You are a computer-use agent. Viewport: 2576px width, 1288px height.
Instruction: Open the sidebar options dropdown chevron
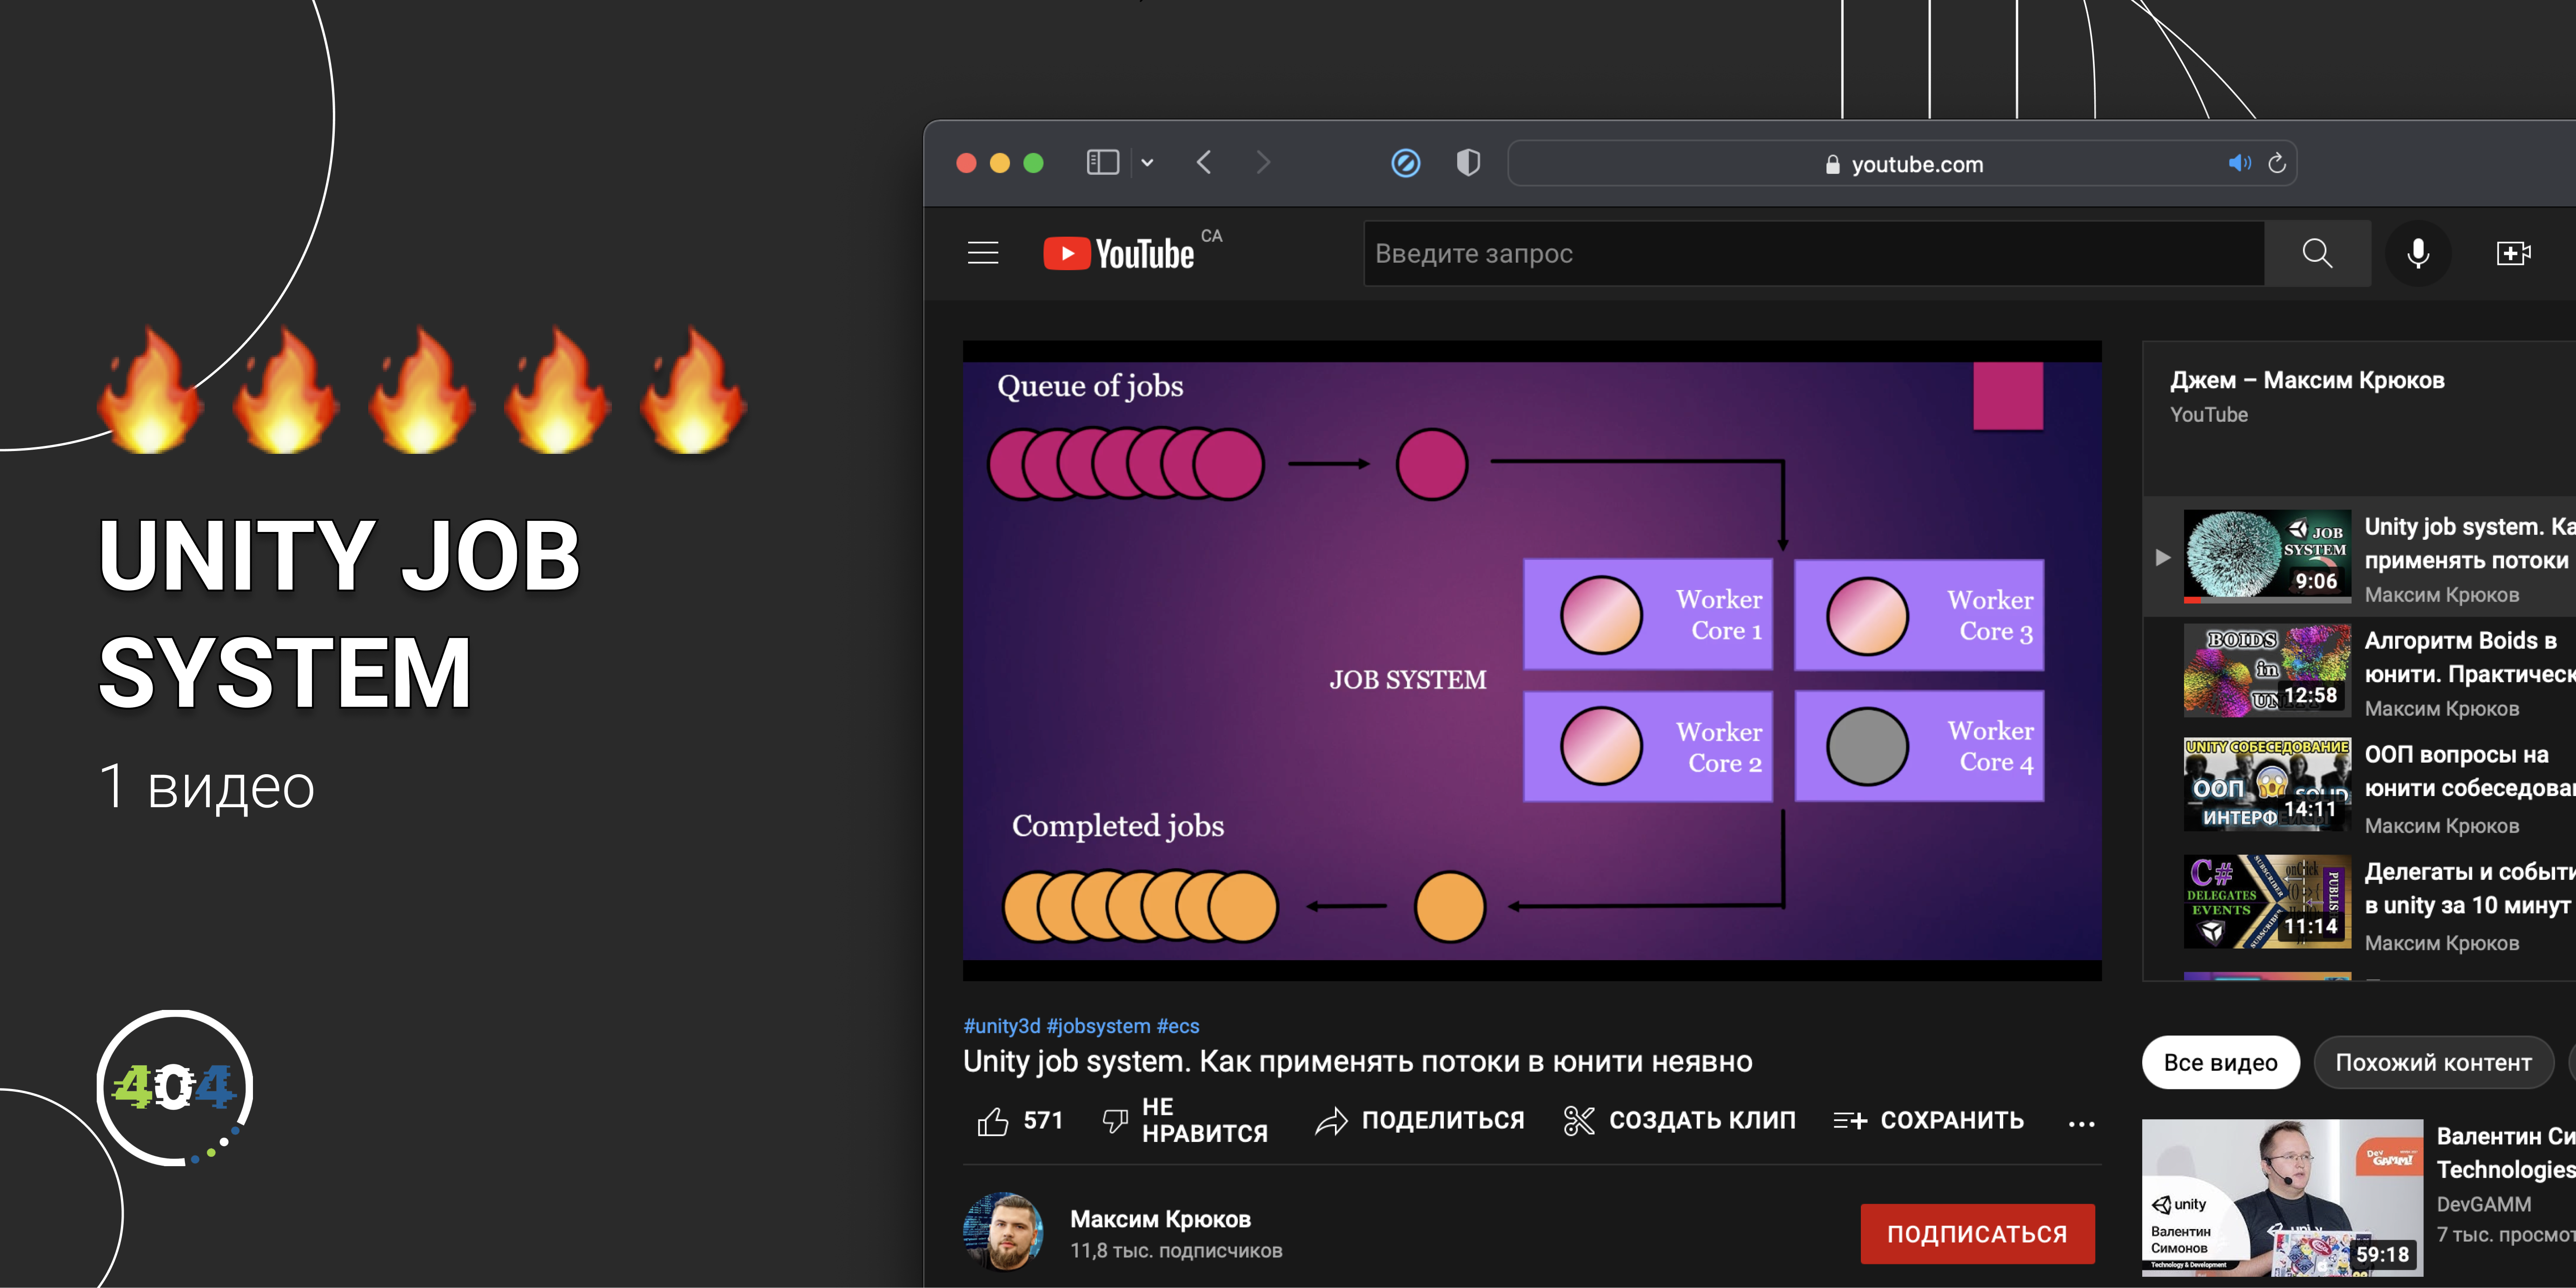[1148, 163]
